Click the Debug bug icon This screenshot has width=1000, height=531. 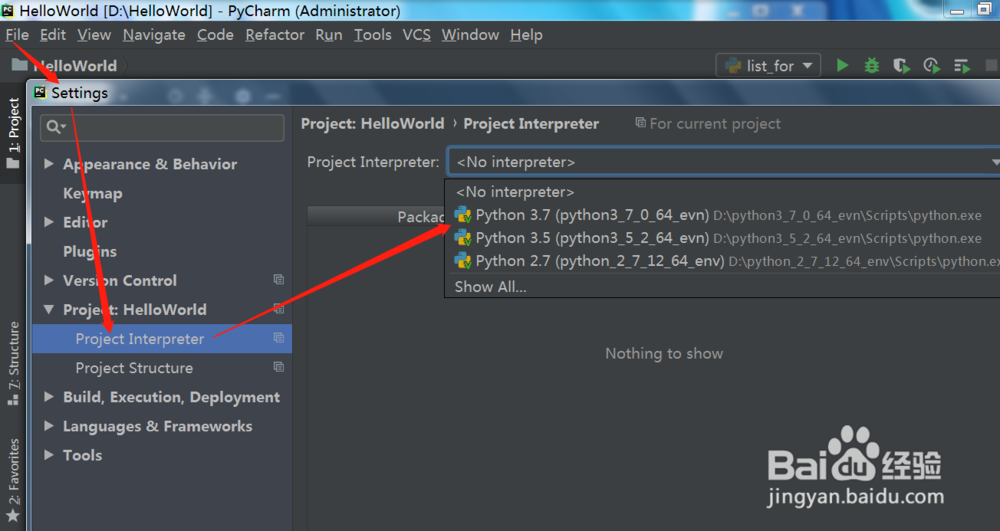click(x=871, y=65)
